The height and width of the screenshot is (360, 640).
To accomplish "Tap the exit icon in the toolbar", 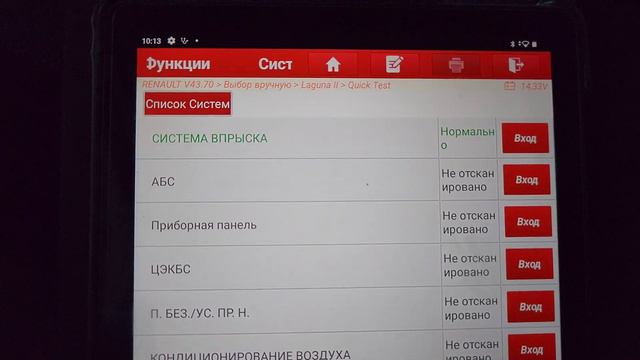I will 516,65.
